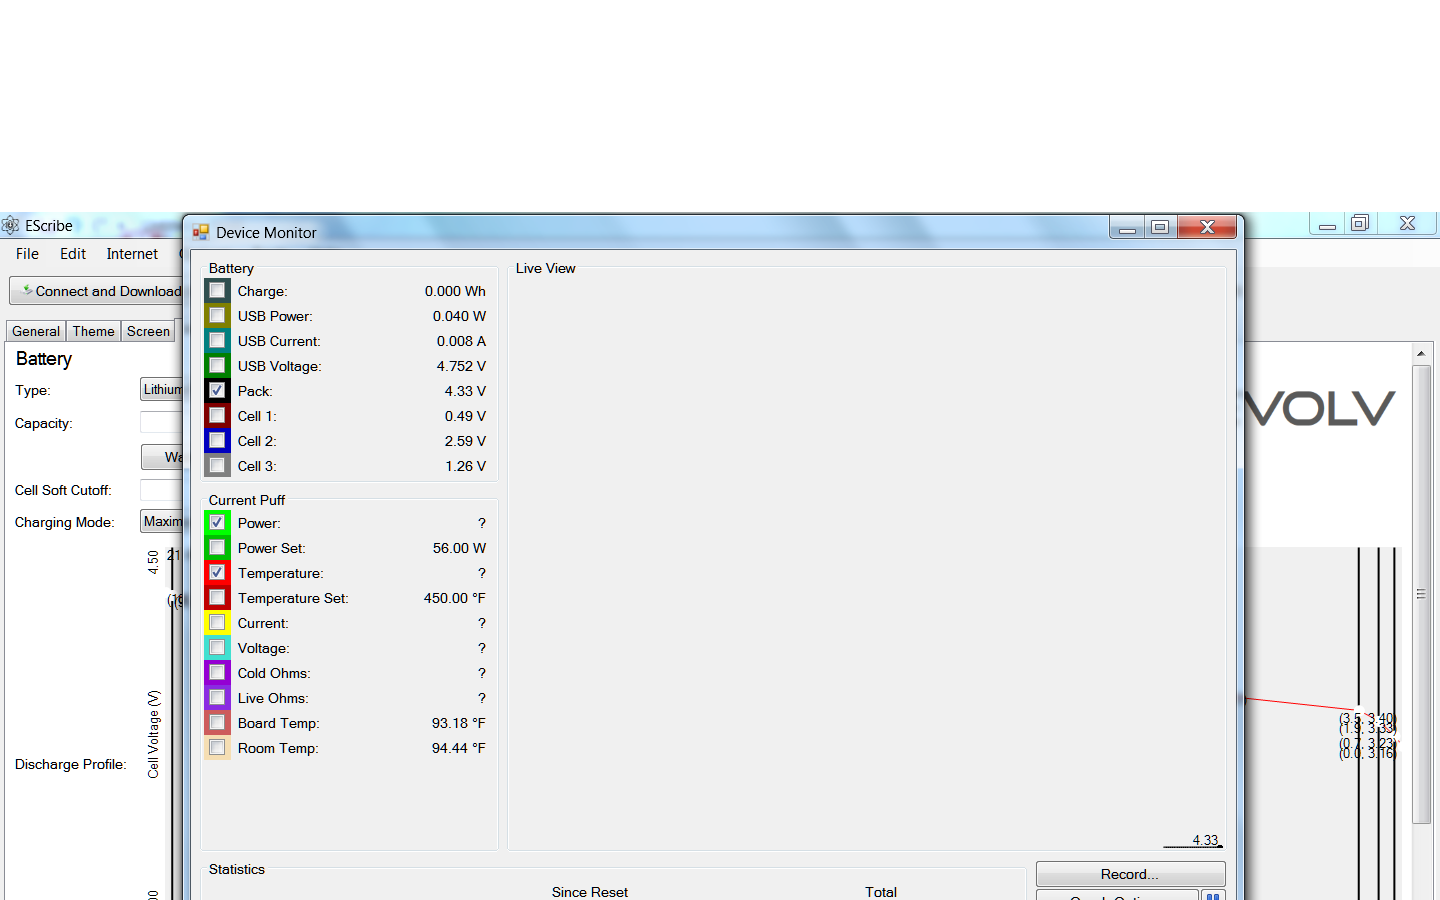Click the Record... button
The height and width of the screenshot is (900, 1440).
pyautogui.click(x=1129, y=874)
